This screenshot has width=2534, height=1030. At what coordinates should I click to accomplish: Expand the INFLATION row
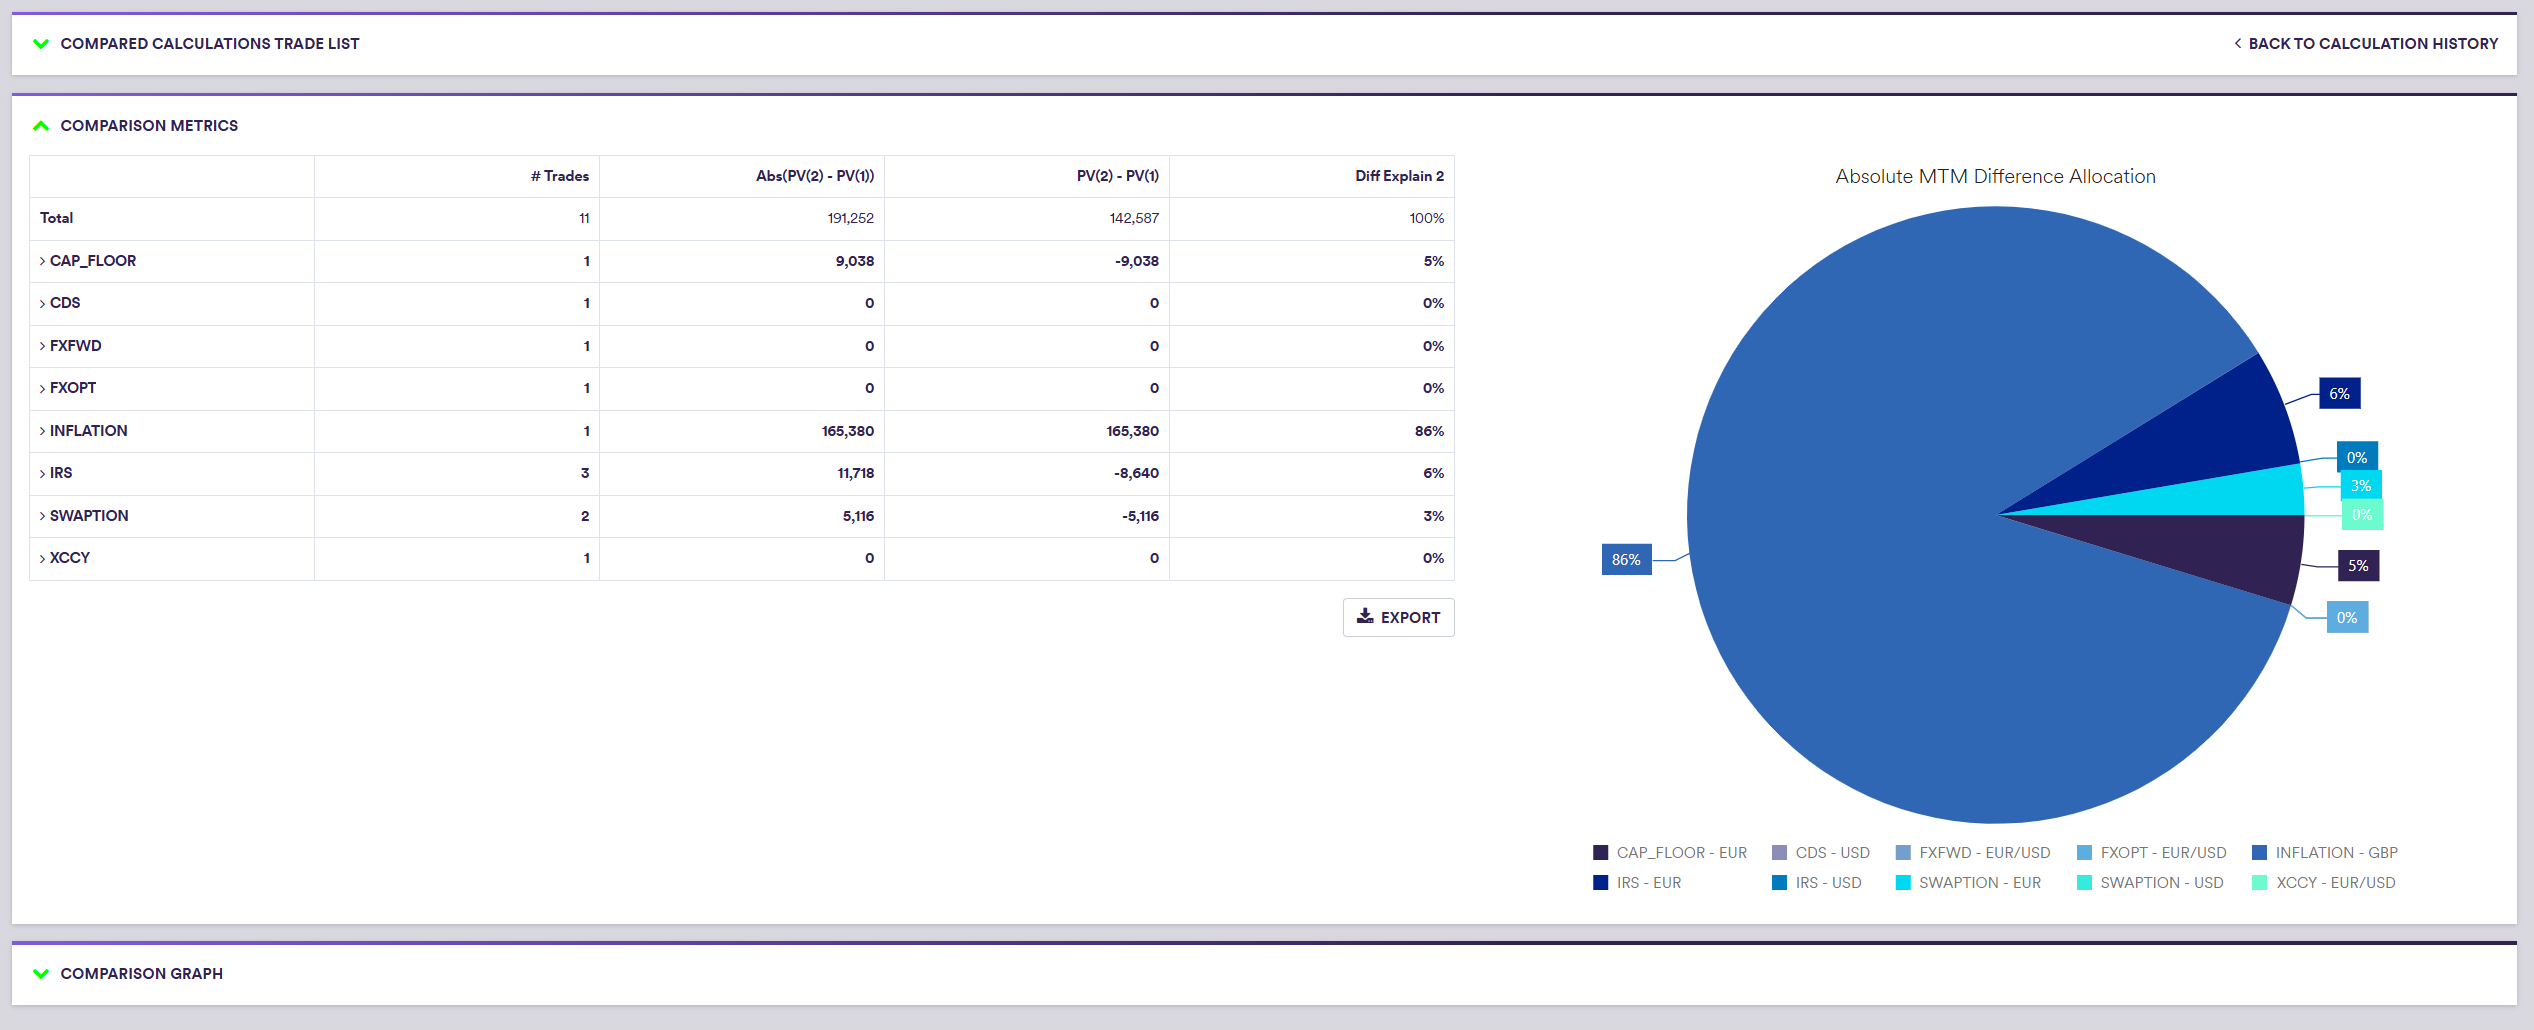coord(43,431)
